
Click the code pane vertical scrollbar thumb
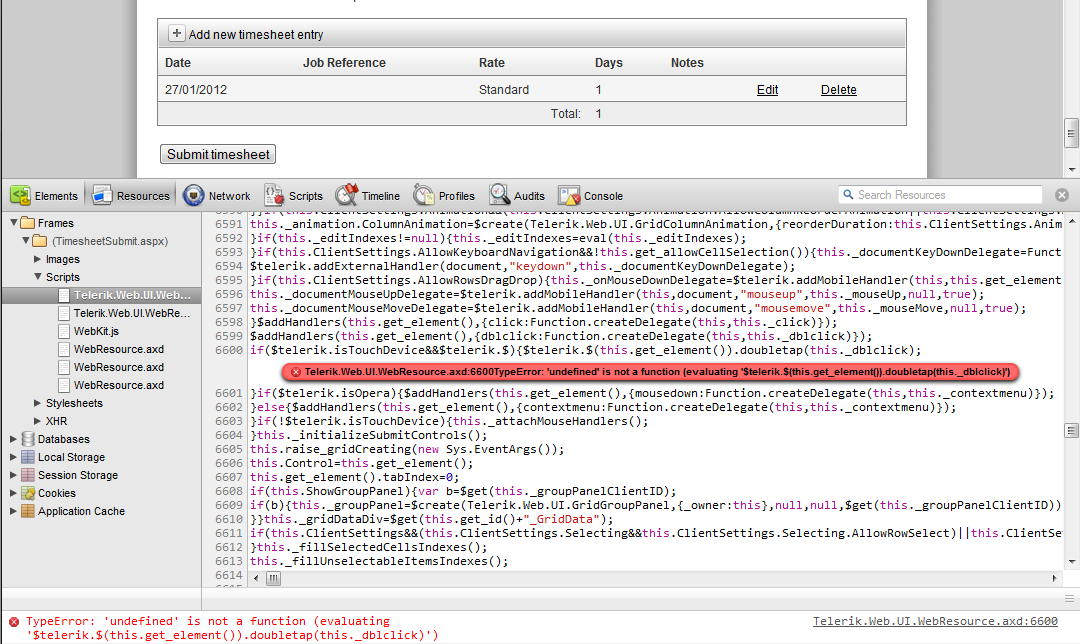[x=1071, y=430]
